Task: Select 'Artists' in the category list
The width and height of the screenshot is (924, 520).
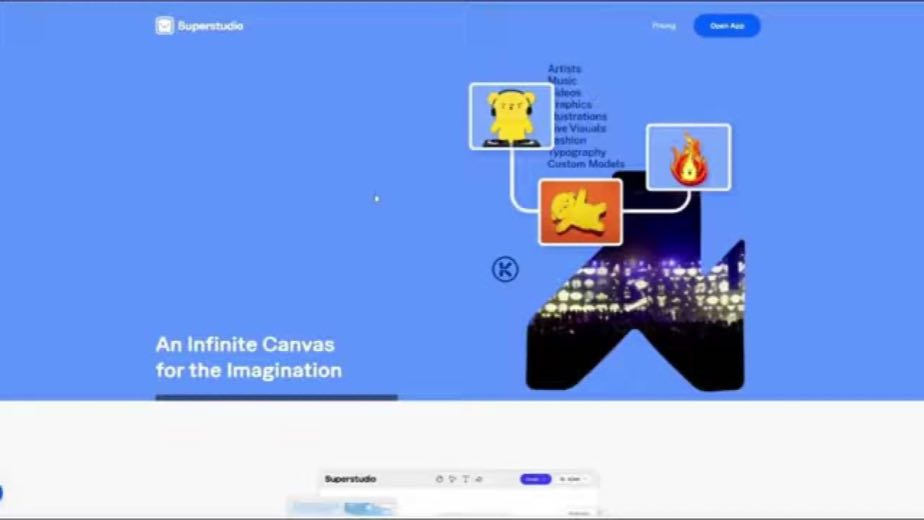Action: [x=564, y=69]
